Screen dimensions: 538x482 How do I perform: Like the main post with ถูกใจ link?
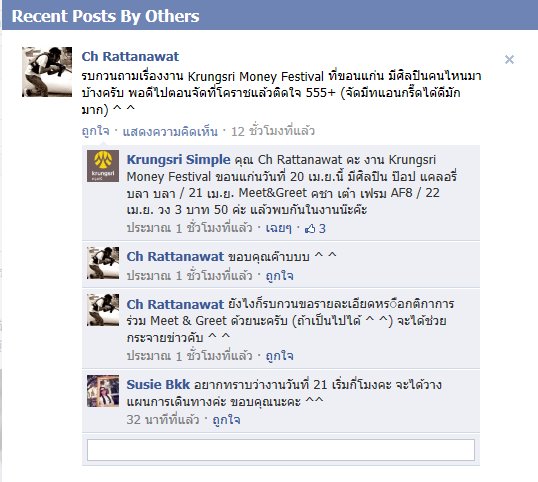pos(95,131)
